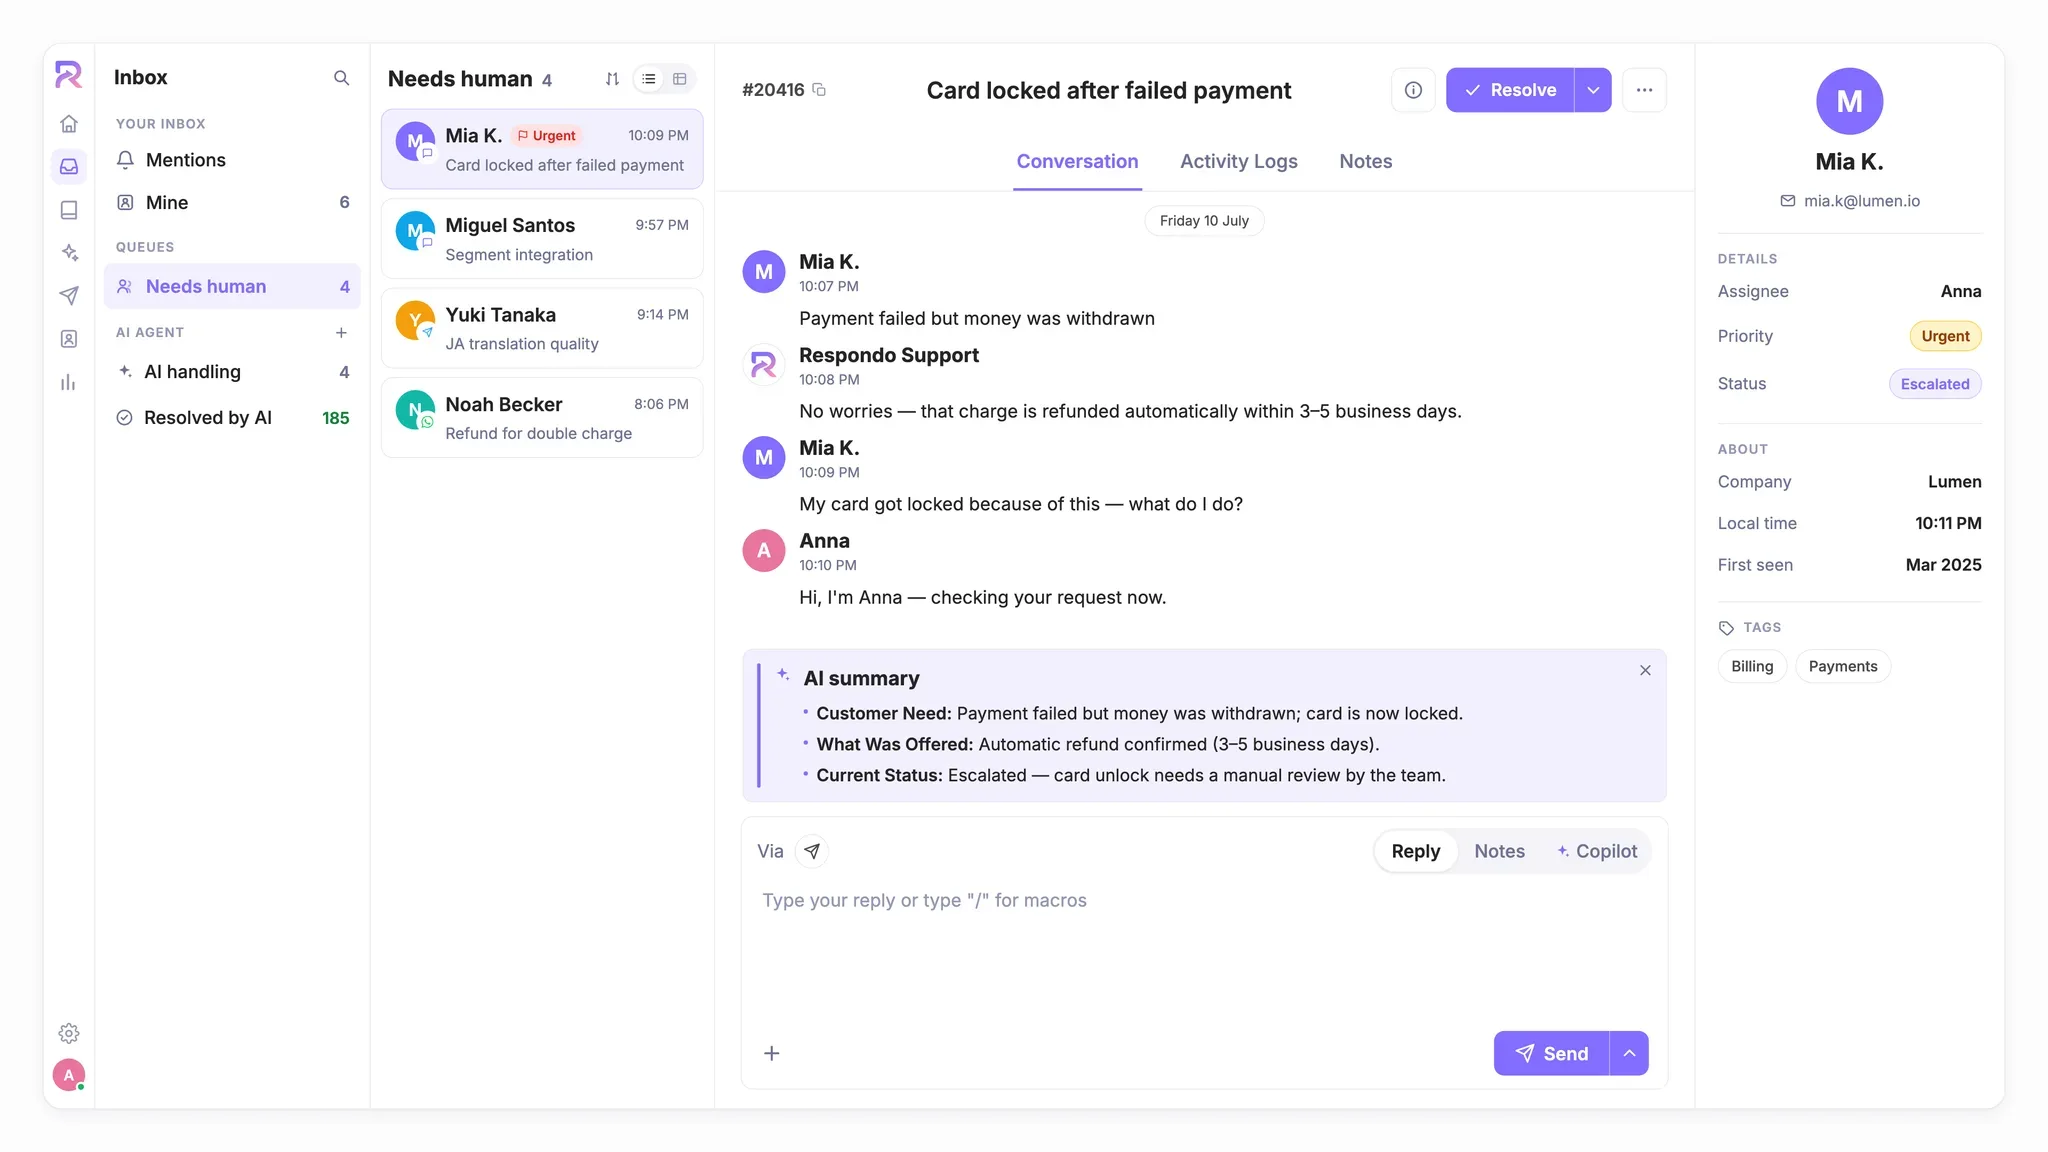The width and height of the screenshot is (2048, 1152).
Task: Switch to the Activity Logs tab
Action: pyautogui.click(x=1238, y=162)
